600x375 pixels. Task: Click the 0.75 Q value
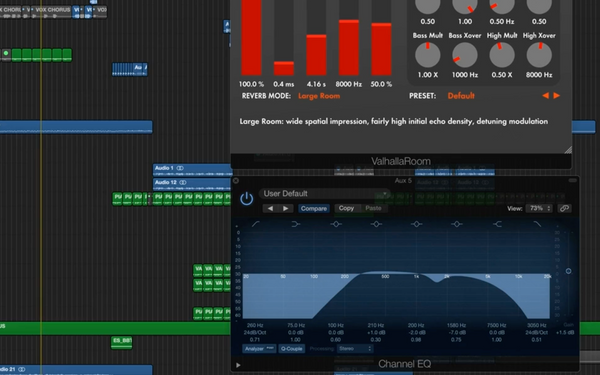(x=456, y=339)
